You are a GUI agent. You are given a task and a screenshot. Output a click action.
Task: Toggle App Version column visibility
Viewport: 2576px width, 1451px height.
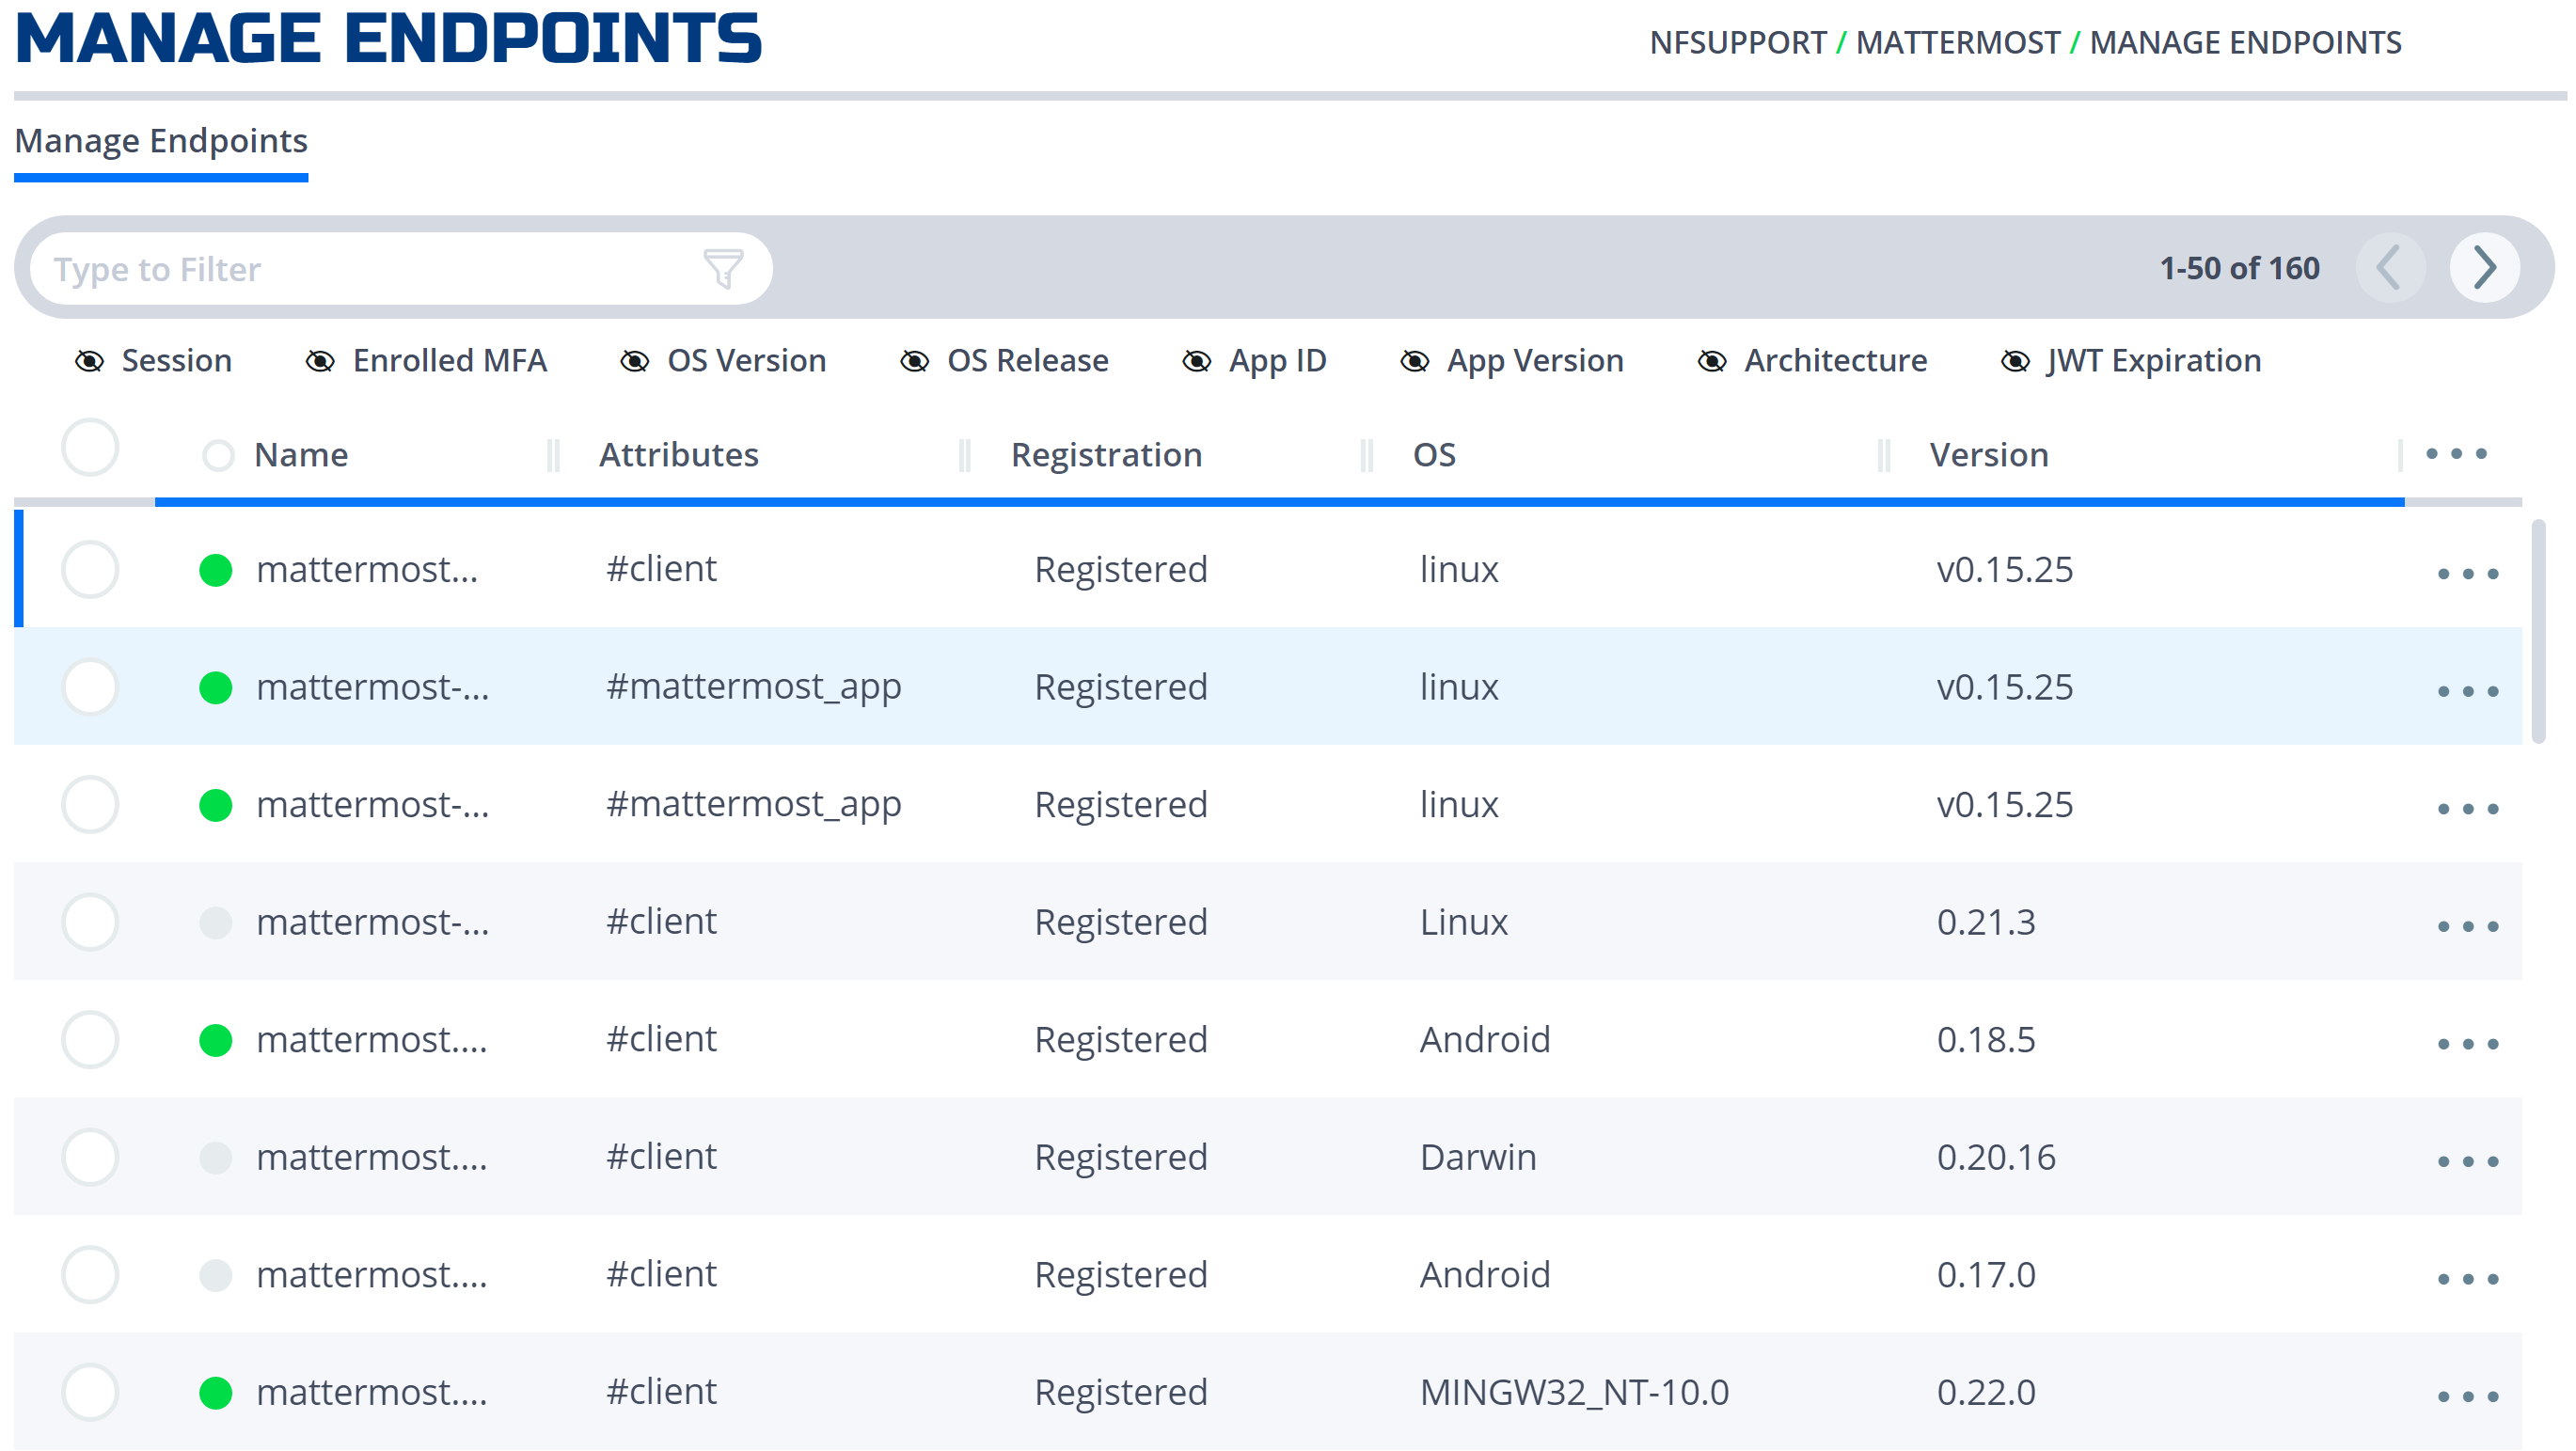tap(1511, 360)
